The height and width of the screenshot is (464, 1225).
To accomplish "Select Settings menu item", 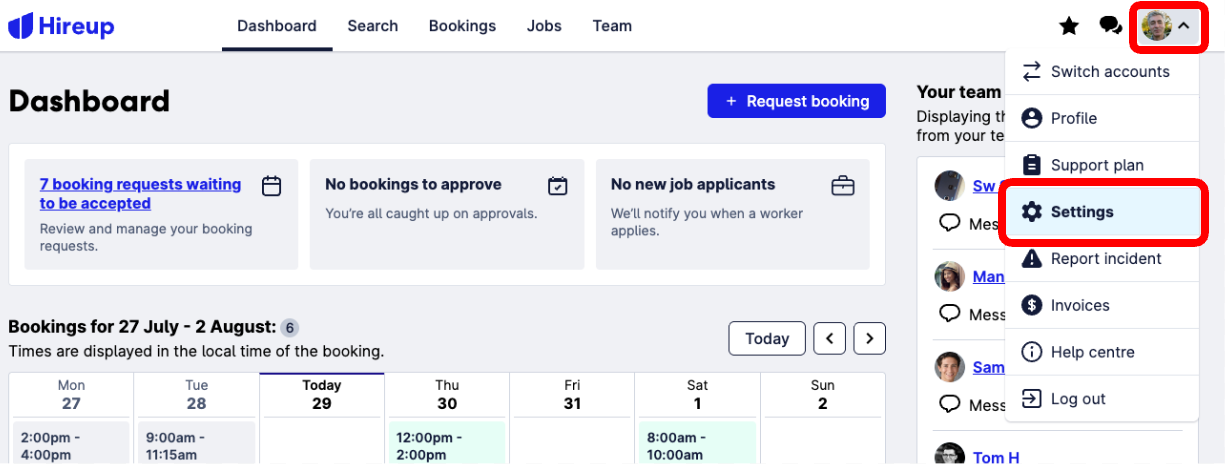I will click(1102, 212).
